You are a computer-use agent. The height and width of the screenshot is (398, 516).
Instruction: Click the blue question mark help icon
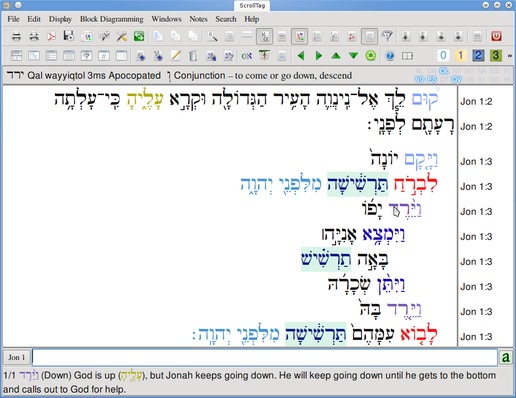(390, 56)
